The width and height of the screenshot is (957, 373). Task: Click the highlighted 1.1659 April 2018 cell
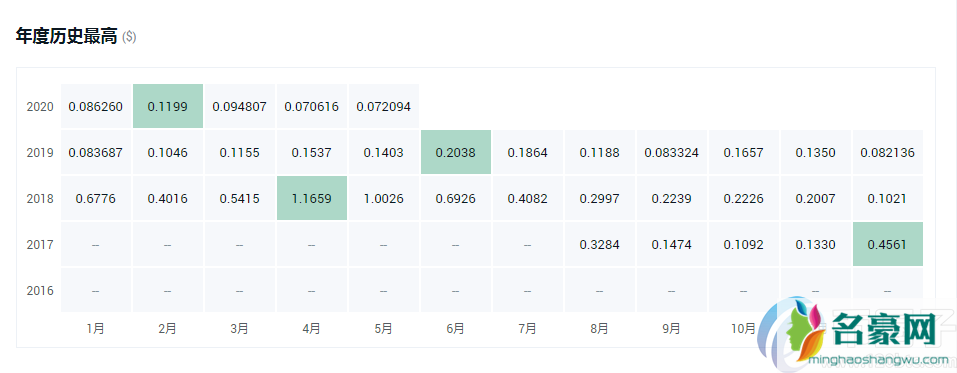click(311, 198)
